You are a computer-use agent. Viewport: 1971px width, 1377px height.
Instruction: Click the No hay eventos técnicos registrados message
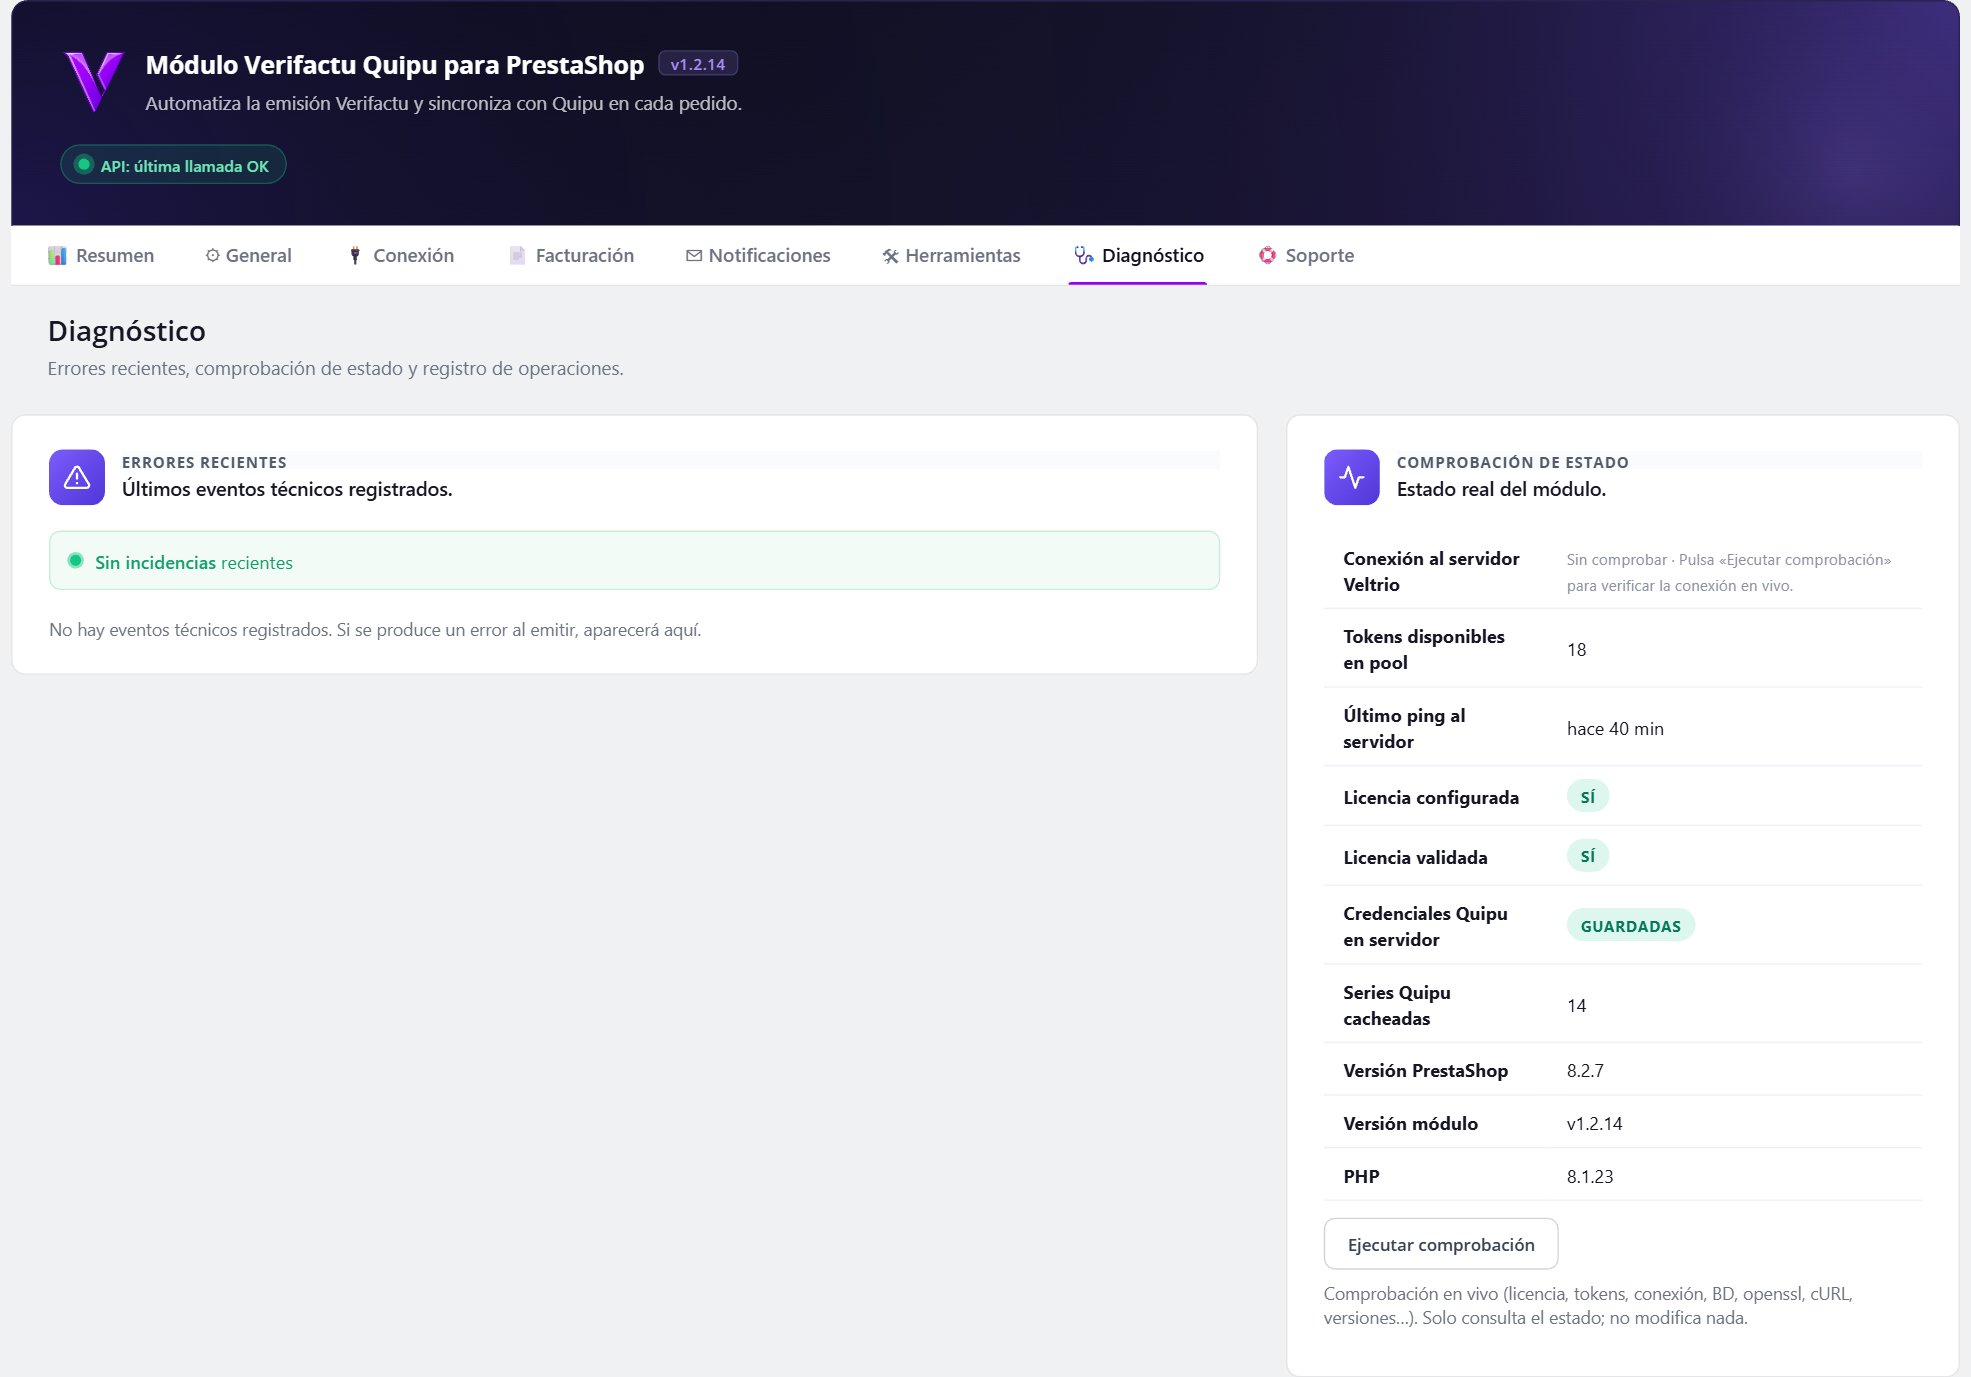click(375, 630)
